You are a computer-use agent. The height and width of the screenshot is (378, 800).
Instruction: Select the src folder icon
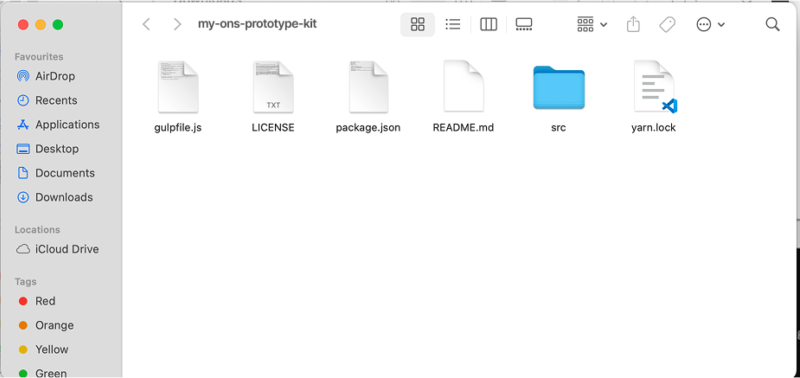(559, 87)
